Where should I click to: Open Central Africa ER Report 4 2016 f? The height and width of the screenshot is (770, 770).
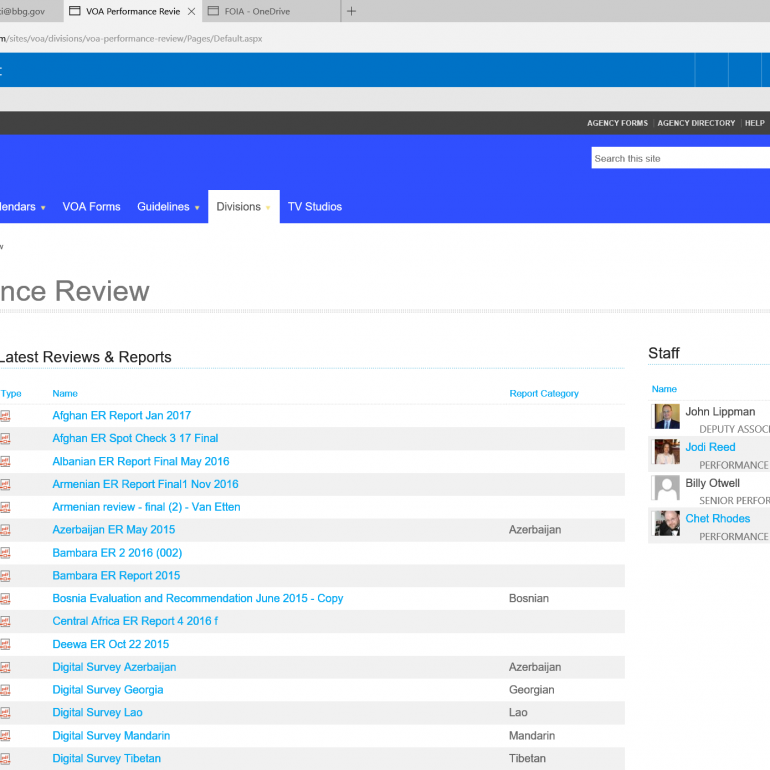135,621
